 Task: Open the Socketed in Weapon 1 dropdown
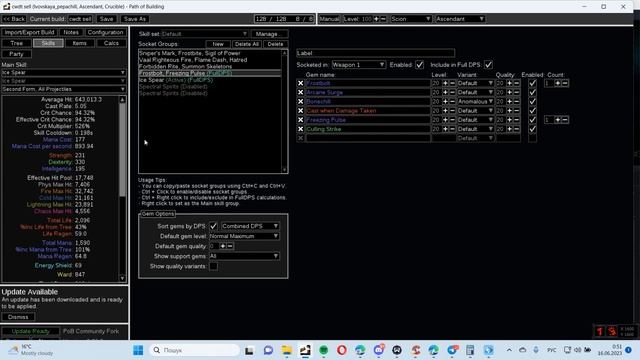pos(358,65)
